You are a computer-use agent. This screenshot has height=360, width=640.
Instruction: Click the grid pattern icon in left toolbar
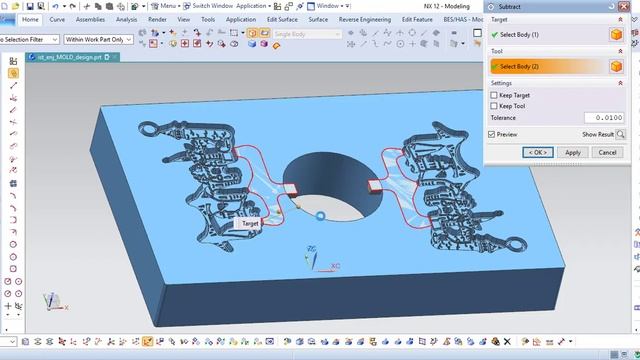click(x=13, y=183)
